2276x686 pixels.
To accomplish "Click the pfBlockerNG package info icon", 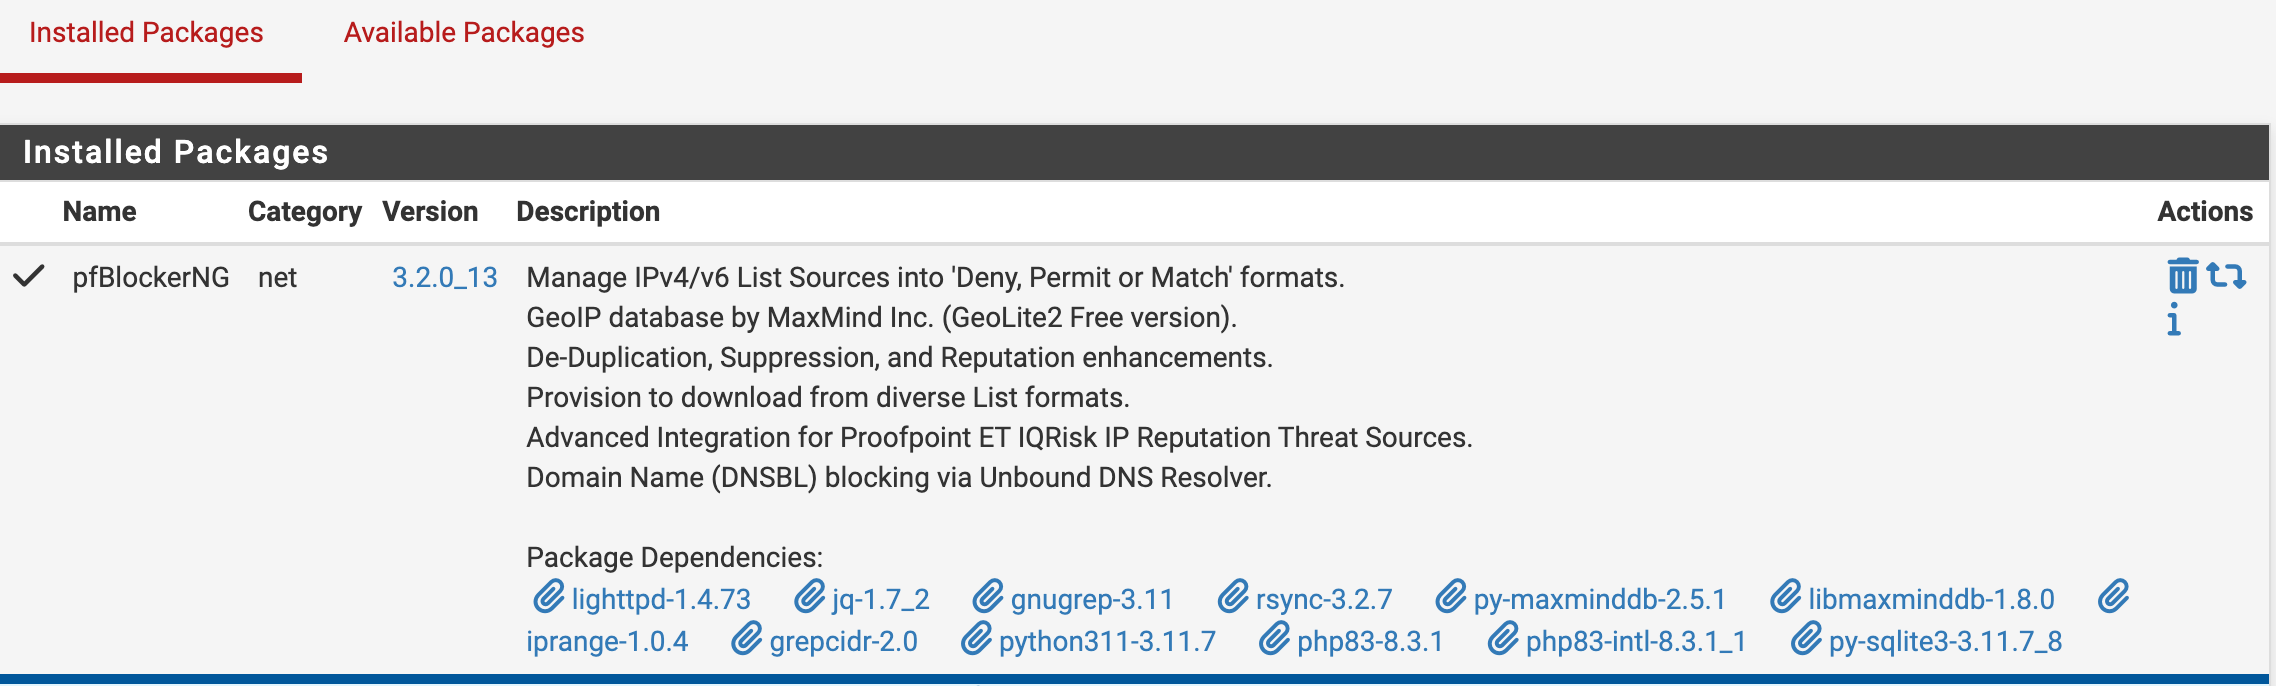I will [2173, 320].
